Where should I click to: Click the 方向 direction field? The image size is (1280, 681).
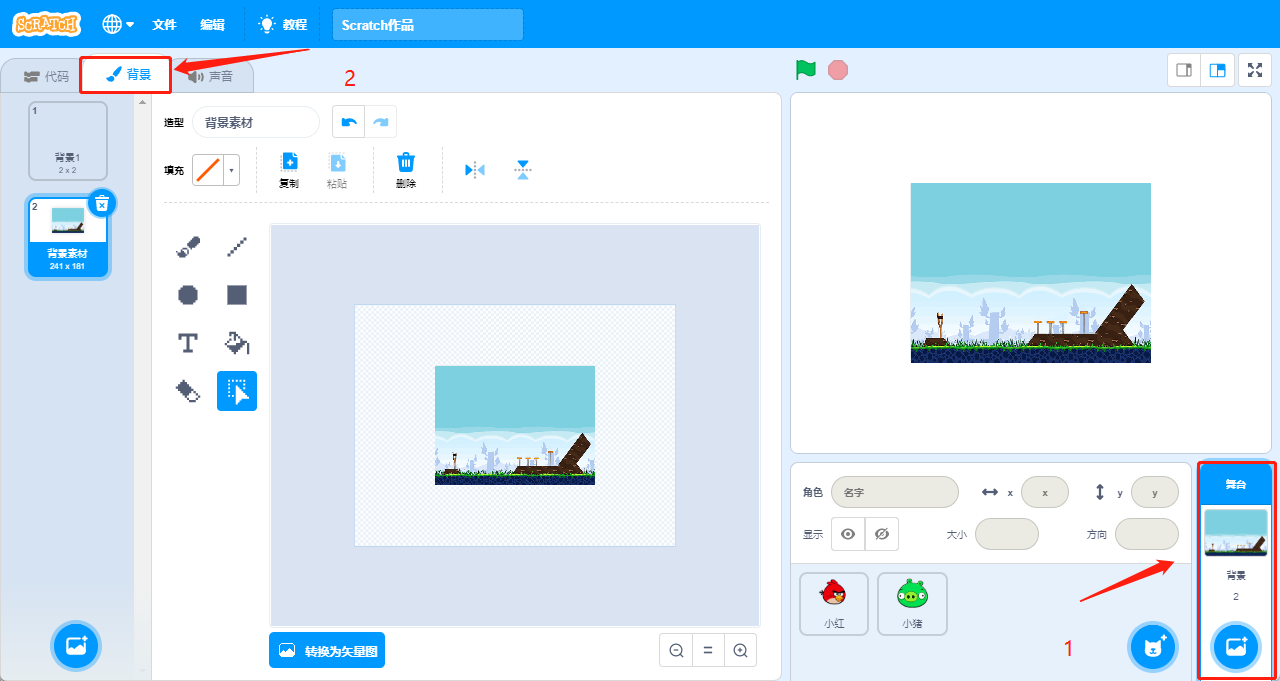1147,534
